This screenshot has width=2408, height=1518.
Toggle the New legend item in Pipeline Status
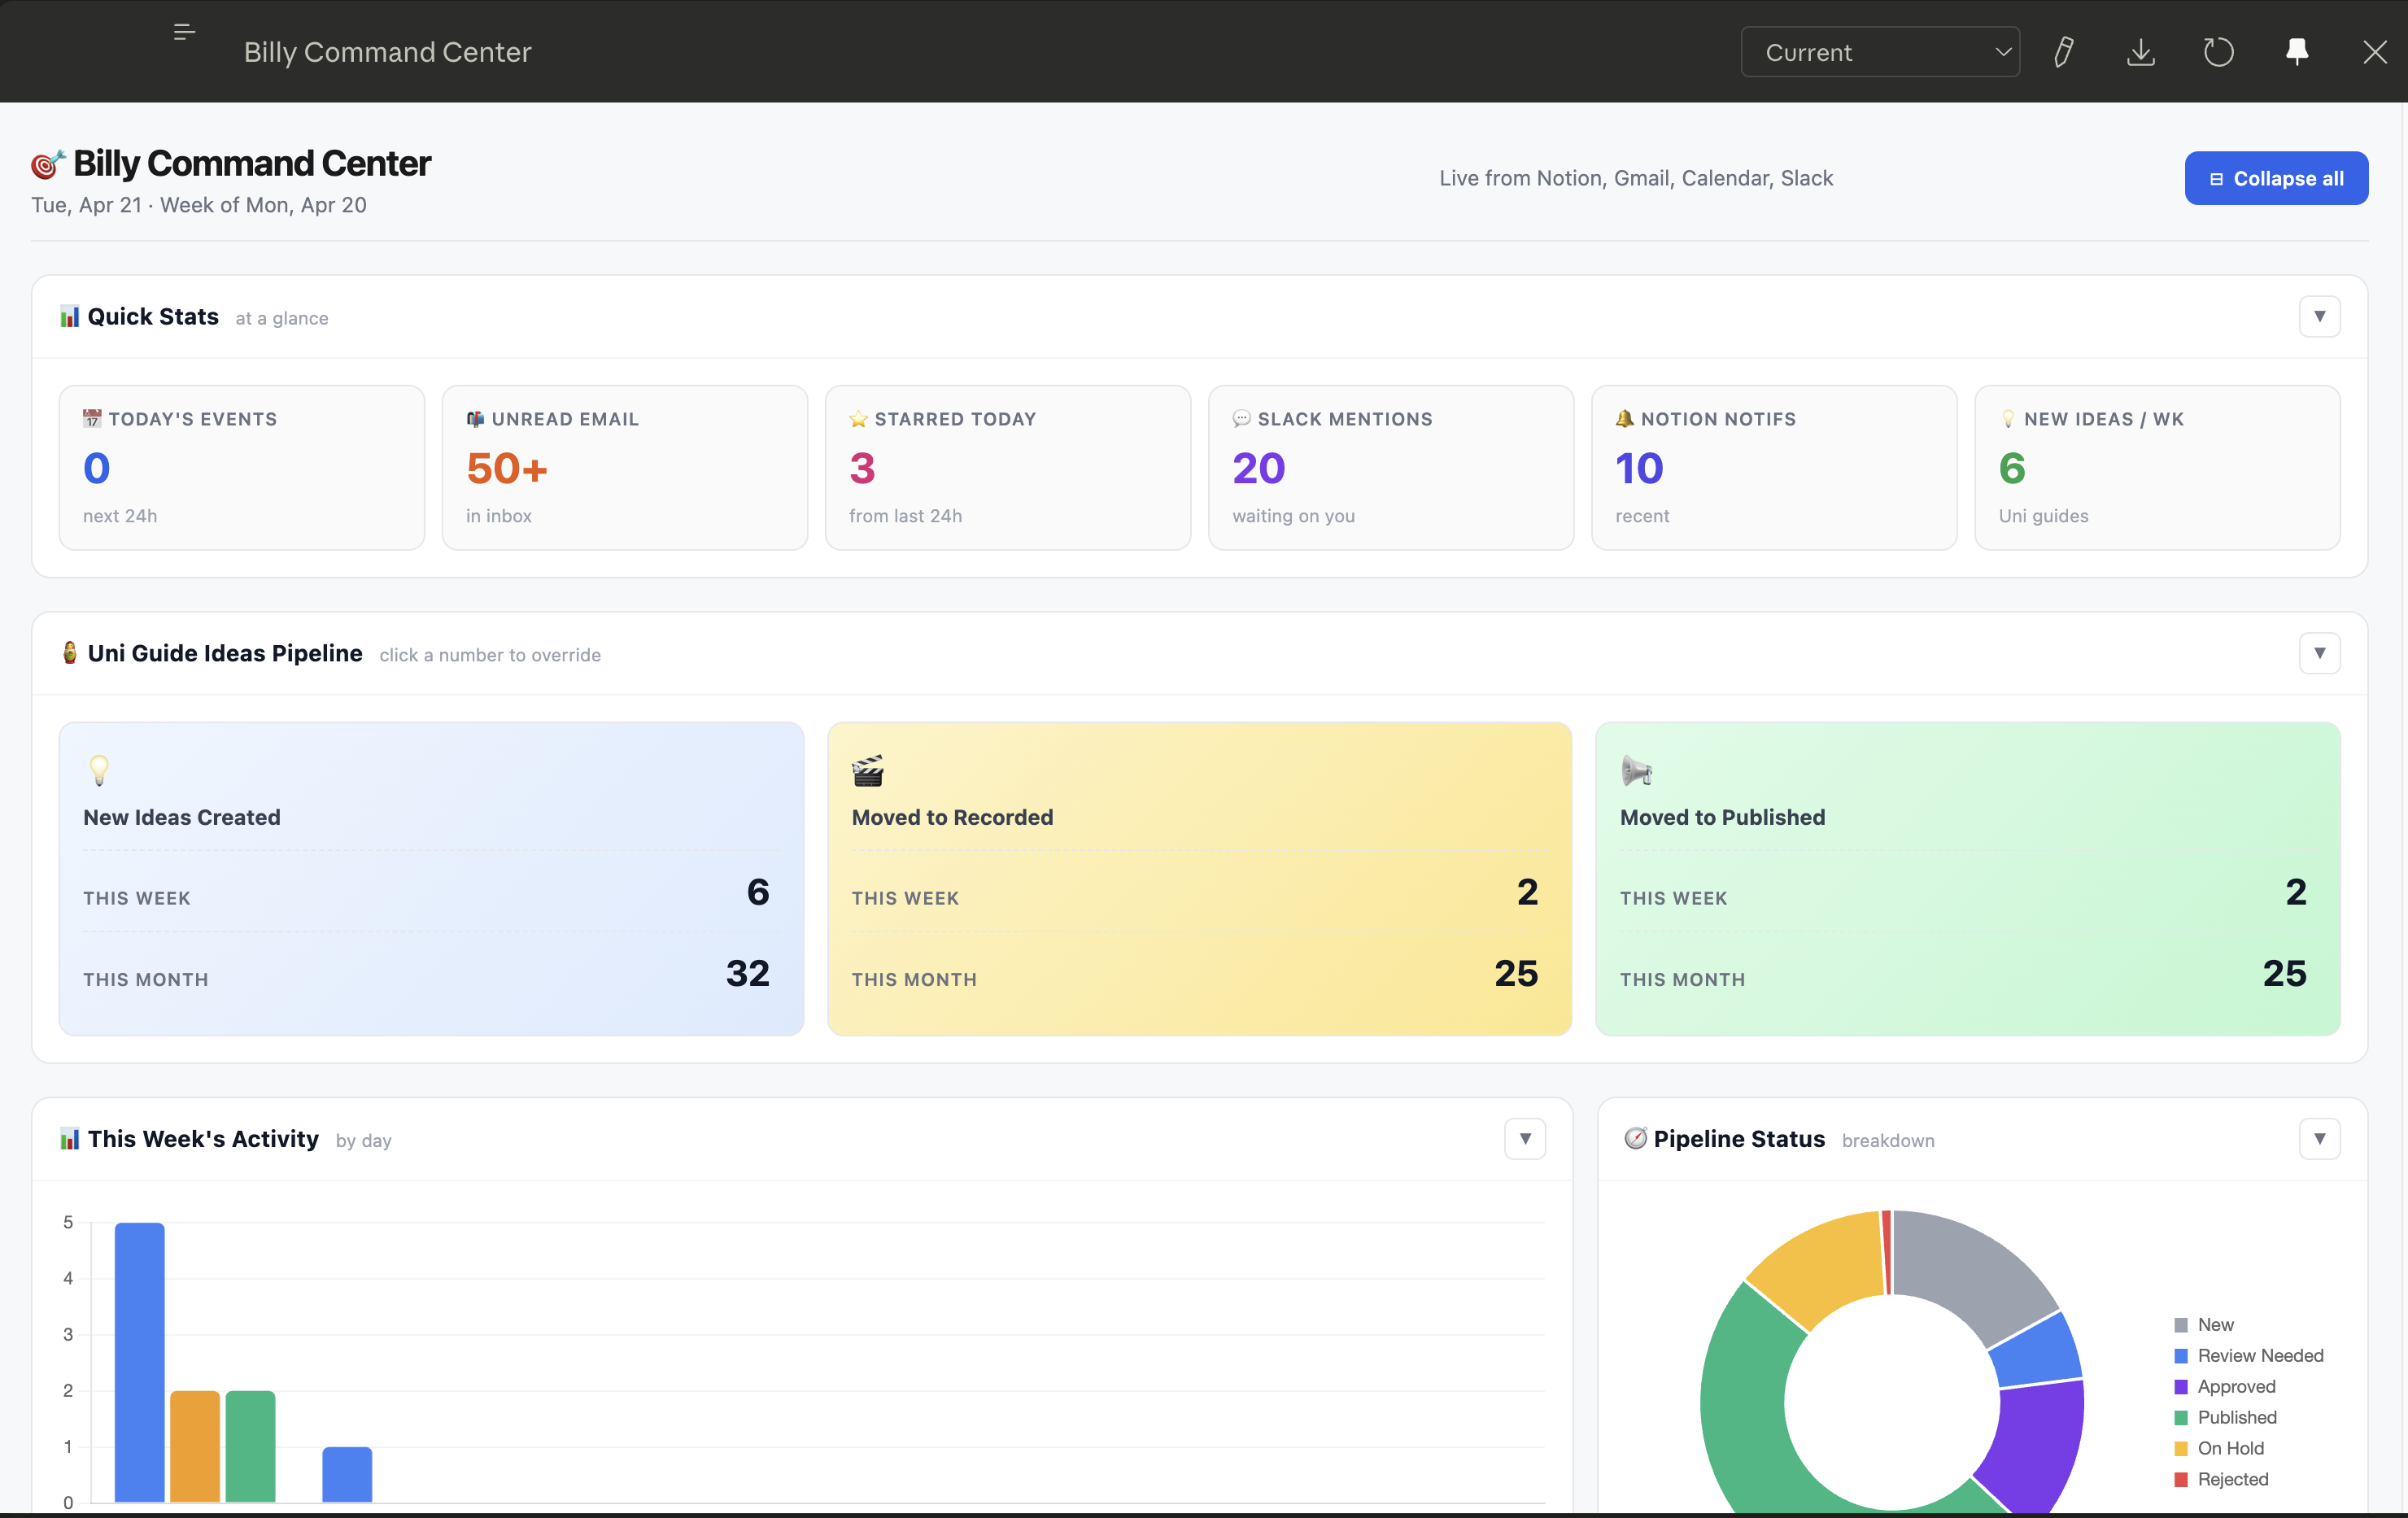tap(2204, 1325)
